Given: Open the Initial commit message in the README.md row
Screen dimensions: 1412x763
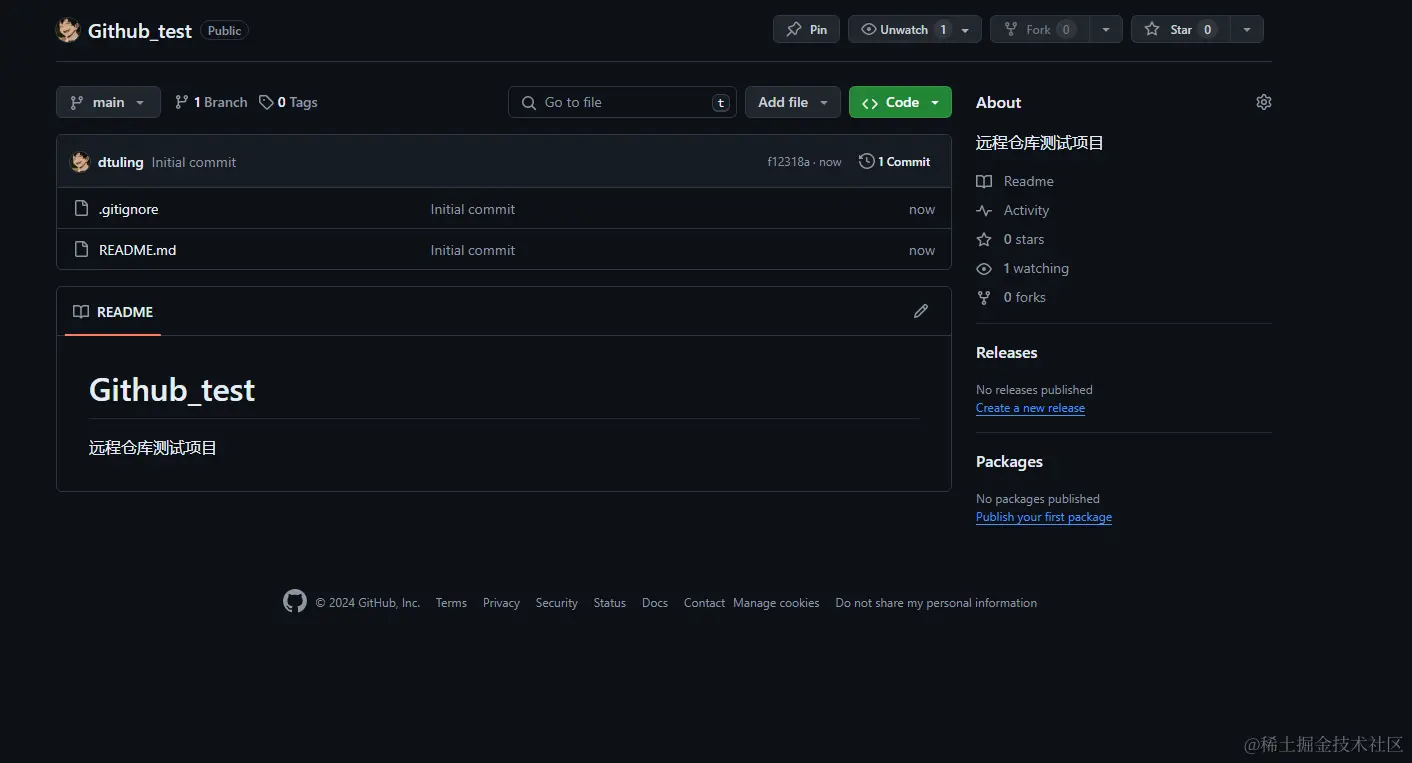Looking at the screenshot, I should click(473, 250).
